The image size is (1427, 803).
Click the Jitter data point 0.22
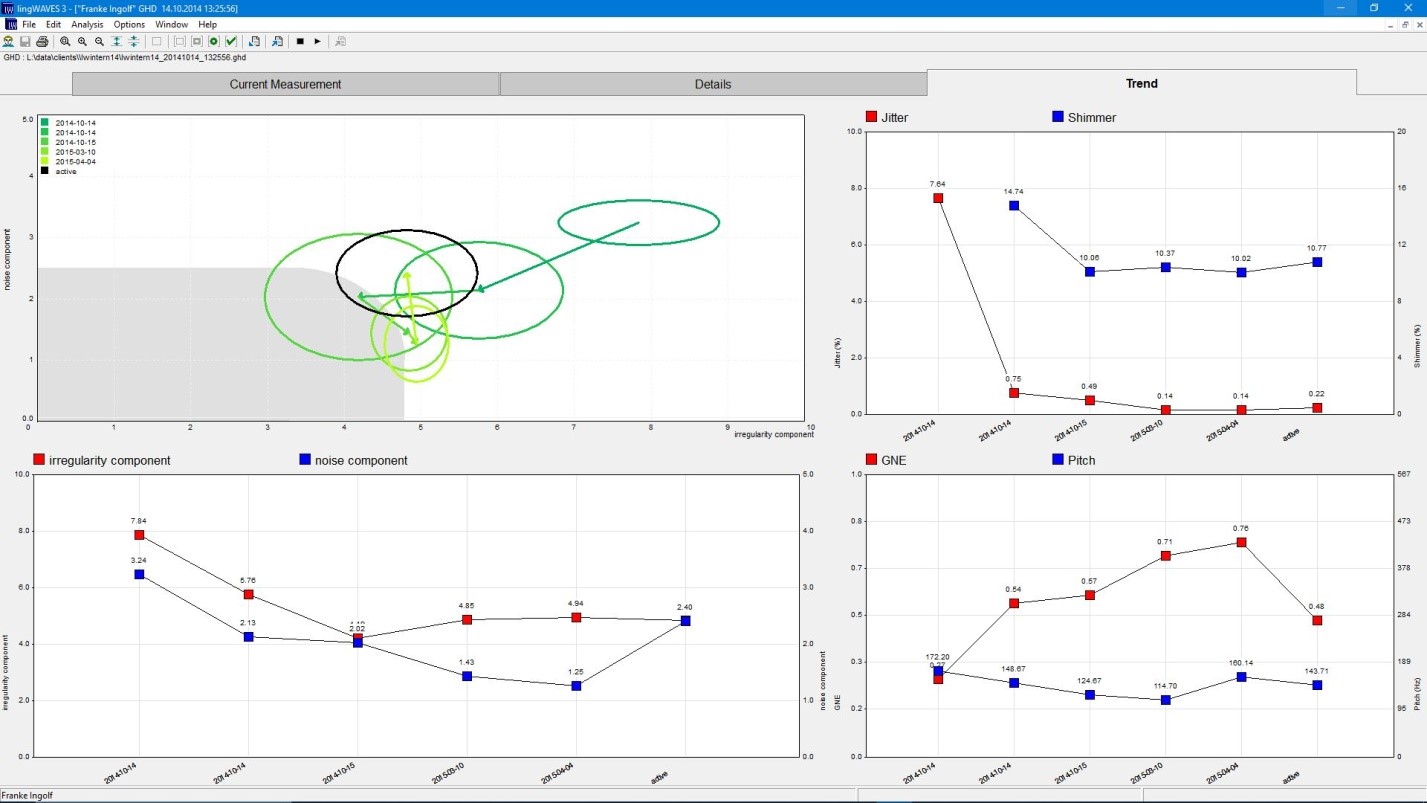[1317, 408]
